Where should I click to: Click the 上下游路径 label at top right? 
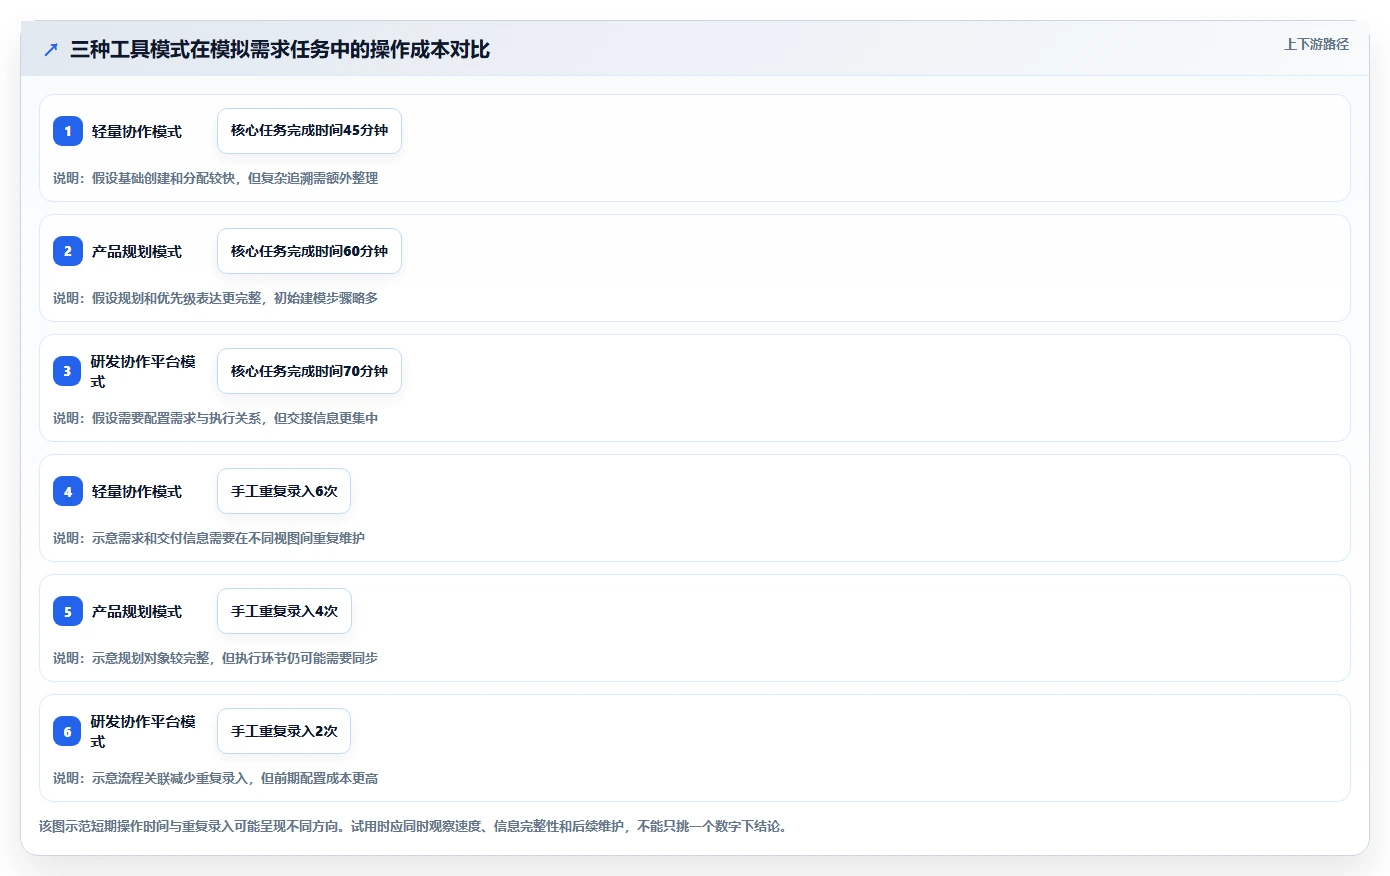point(1316,44)
